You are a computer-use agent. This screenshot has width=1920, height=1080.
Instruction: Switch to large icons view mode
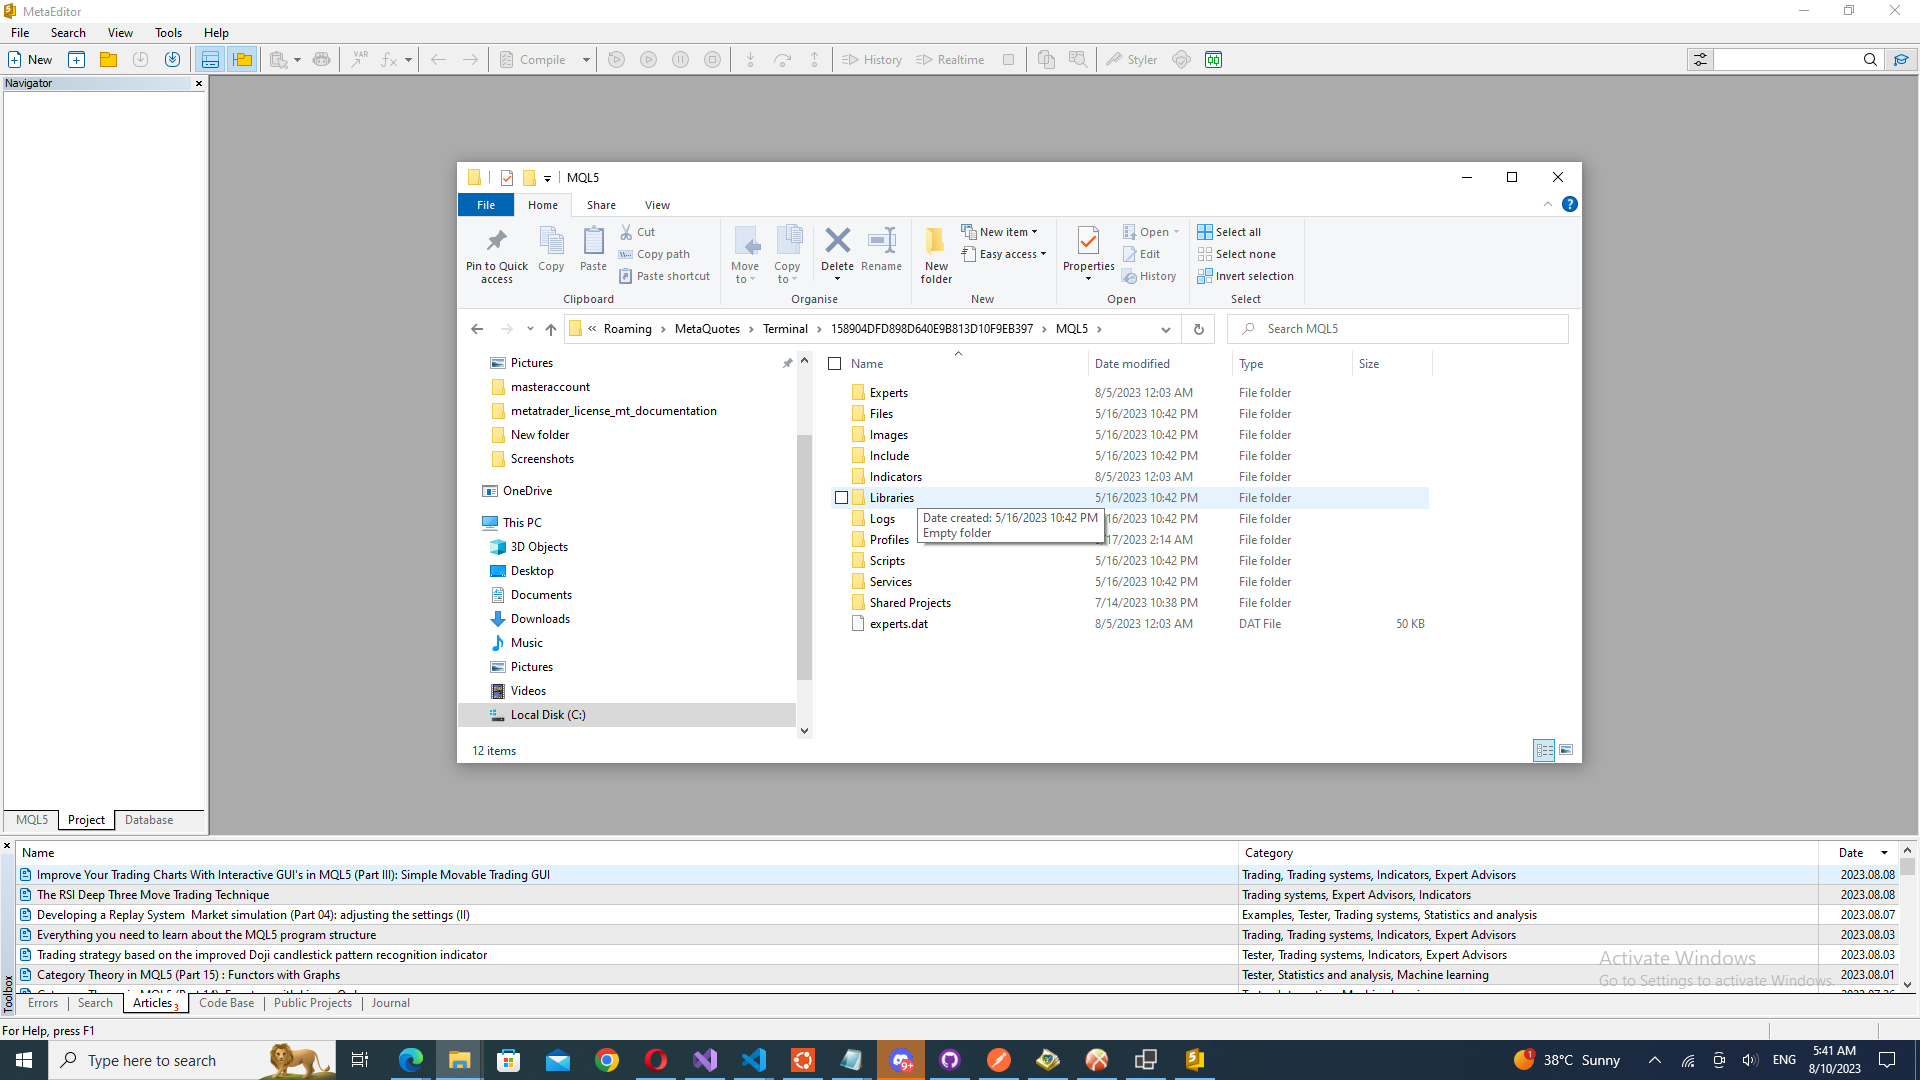click(1566, 750)
